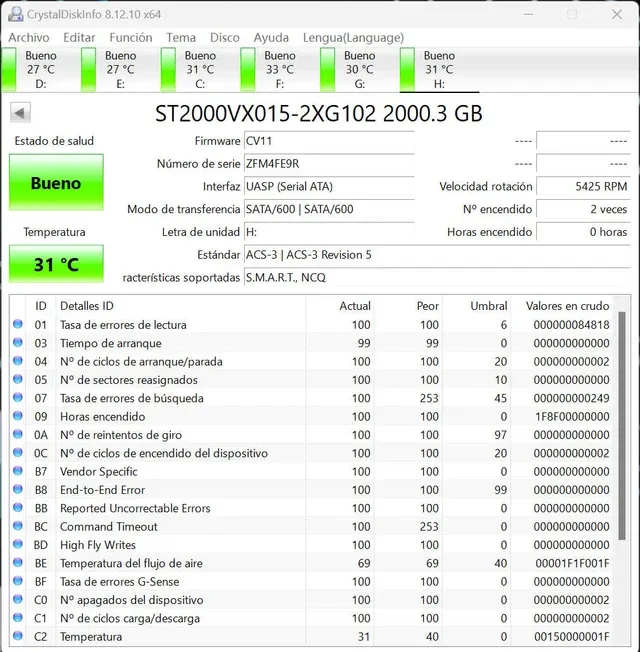Open the Ayuda menu

tap(271, 38)
